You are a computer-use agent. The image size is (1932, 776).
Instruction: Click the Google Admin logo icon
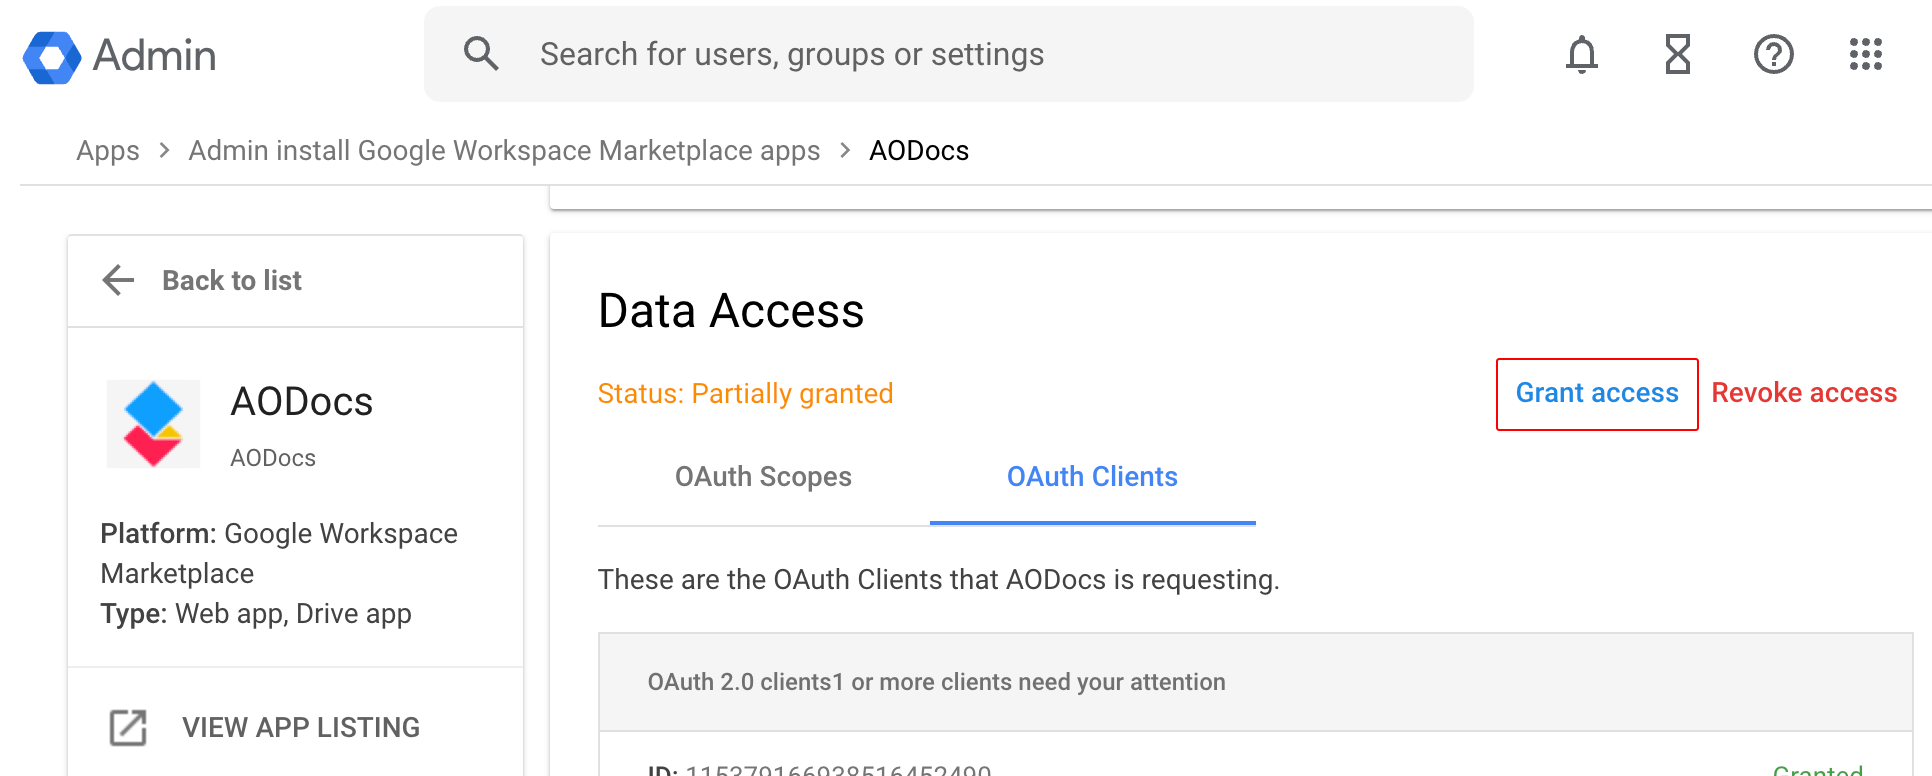pos(52,57)
